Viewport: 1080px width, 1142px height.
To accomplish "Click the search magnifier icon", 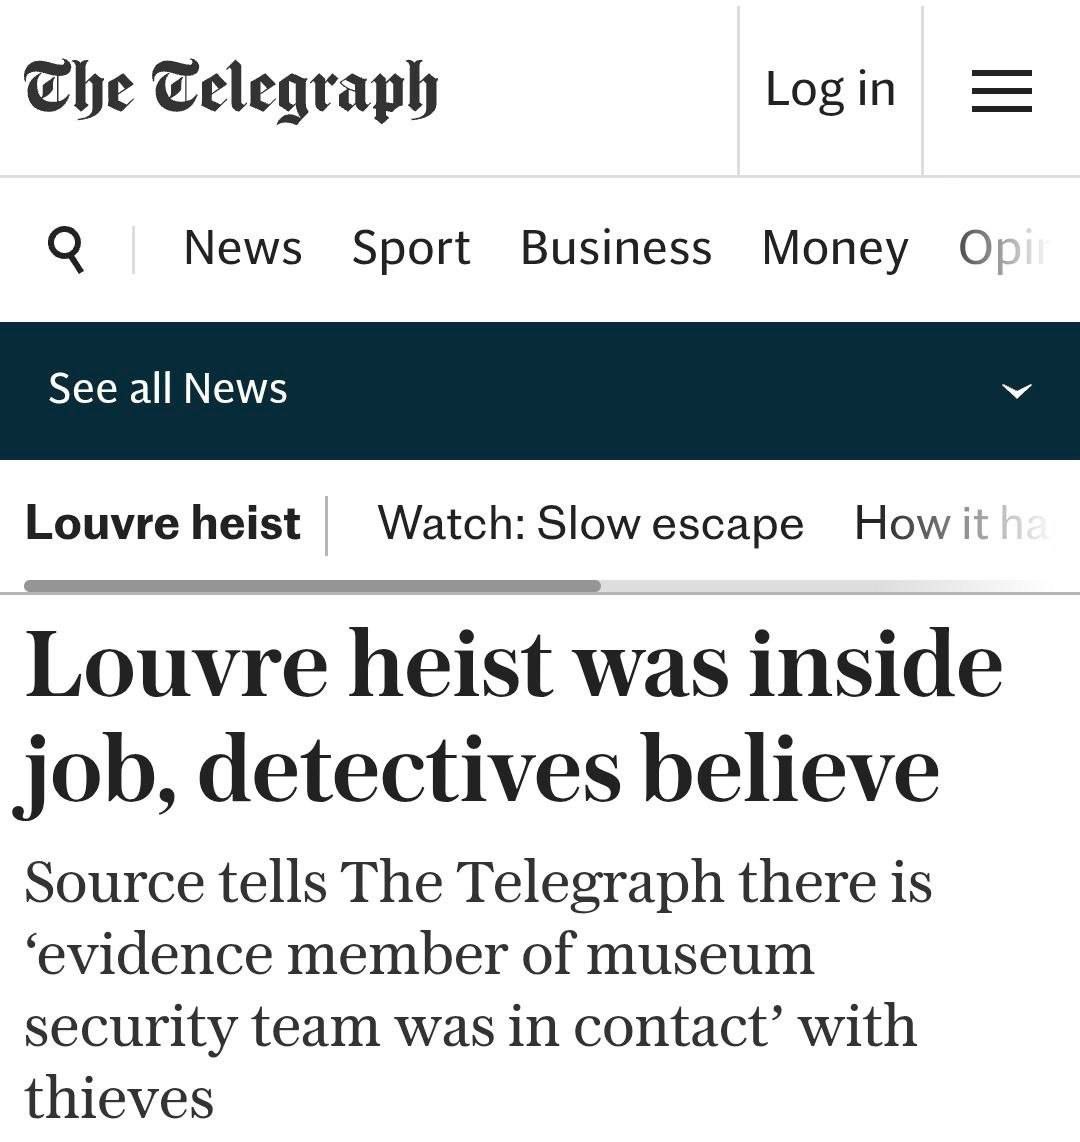I will (x=66, y=248).
